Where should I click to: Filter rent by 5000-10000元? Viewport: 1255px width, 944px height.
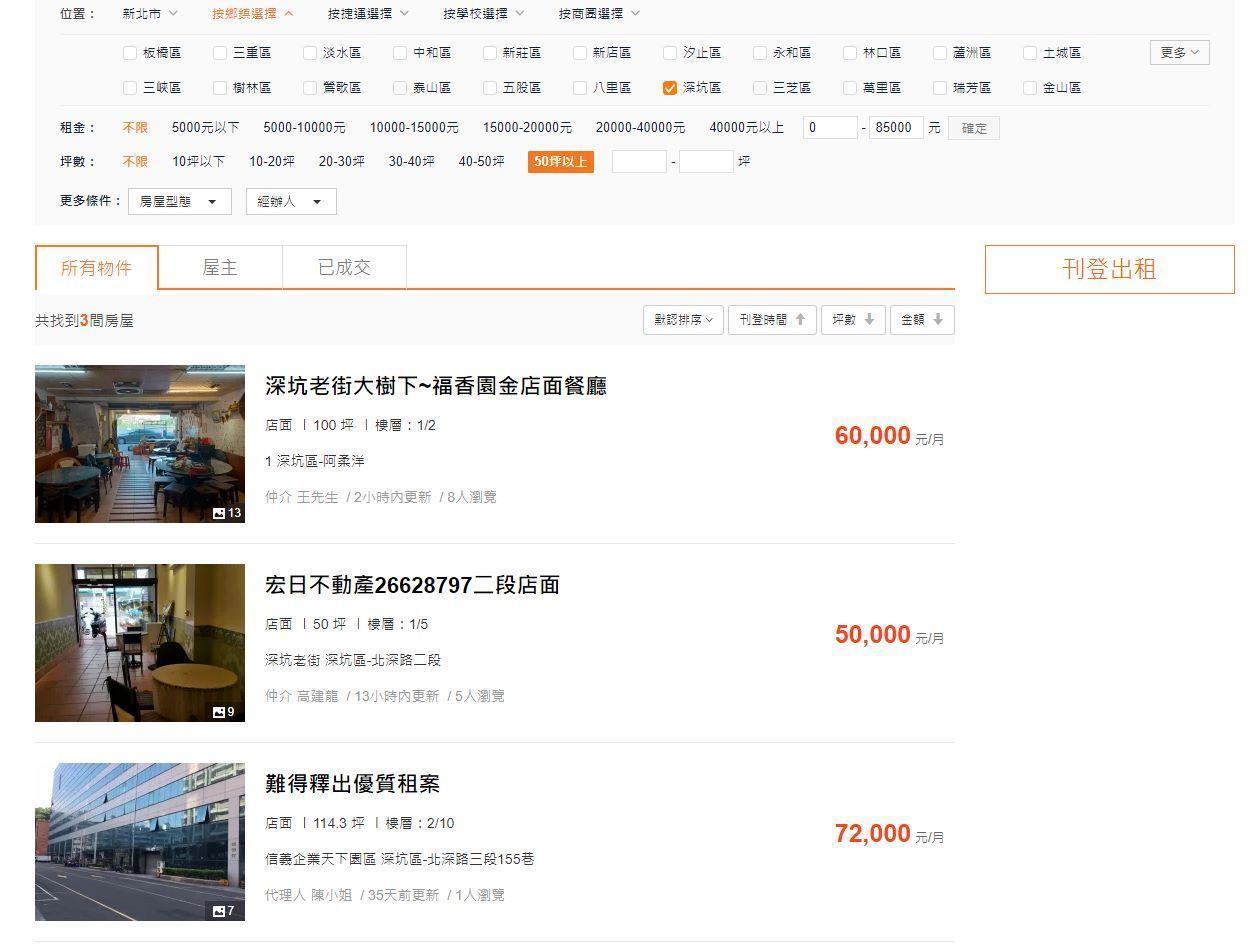tap(304, 128)
